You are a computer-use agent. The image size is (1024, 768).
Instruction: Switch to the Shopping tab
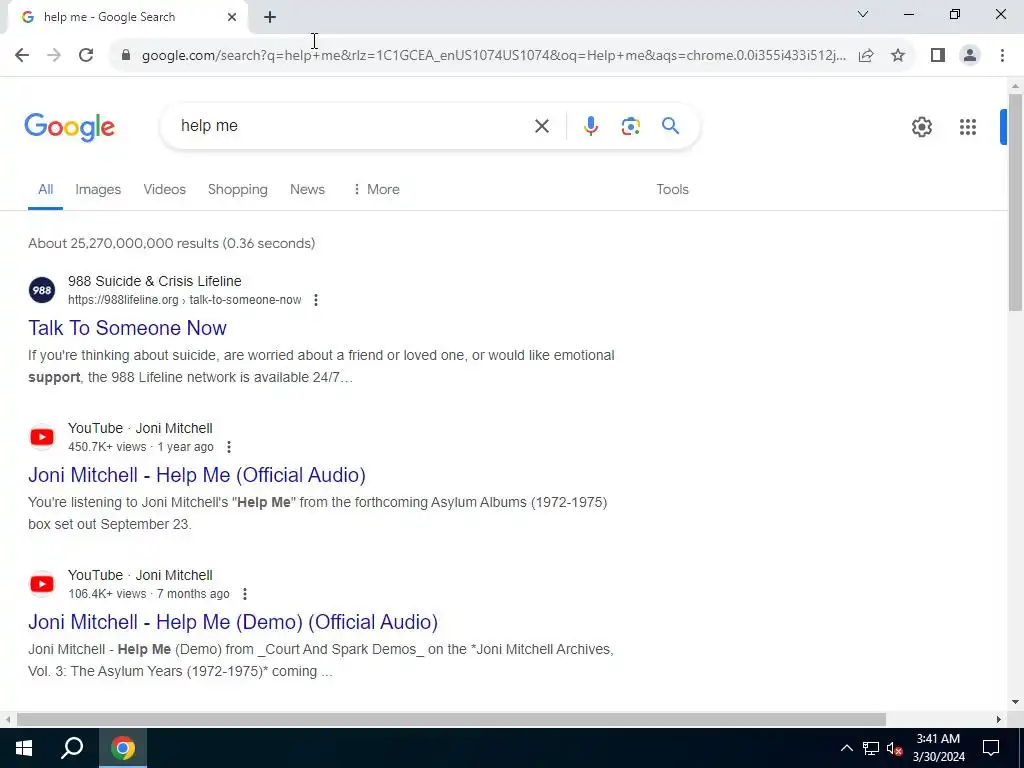pyautogui.click(x=238, y=189)
